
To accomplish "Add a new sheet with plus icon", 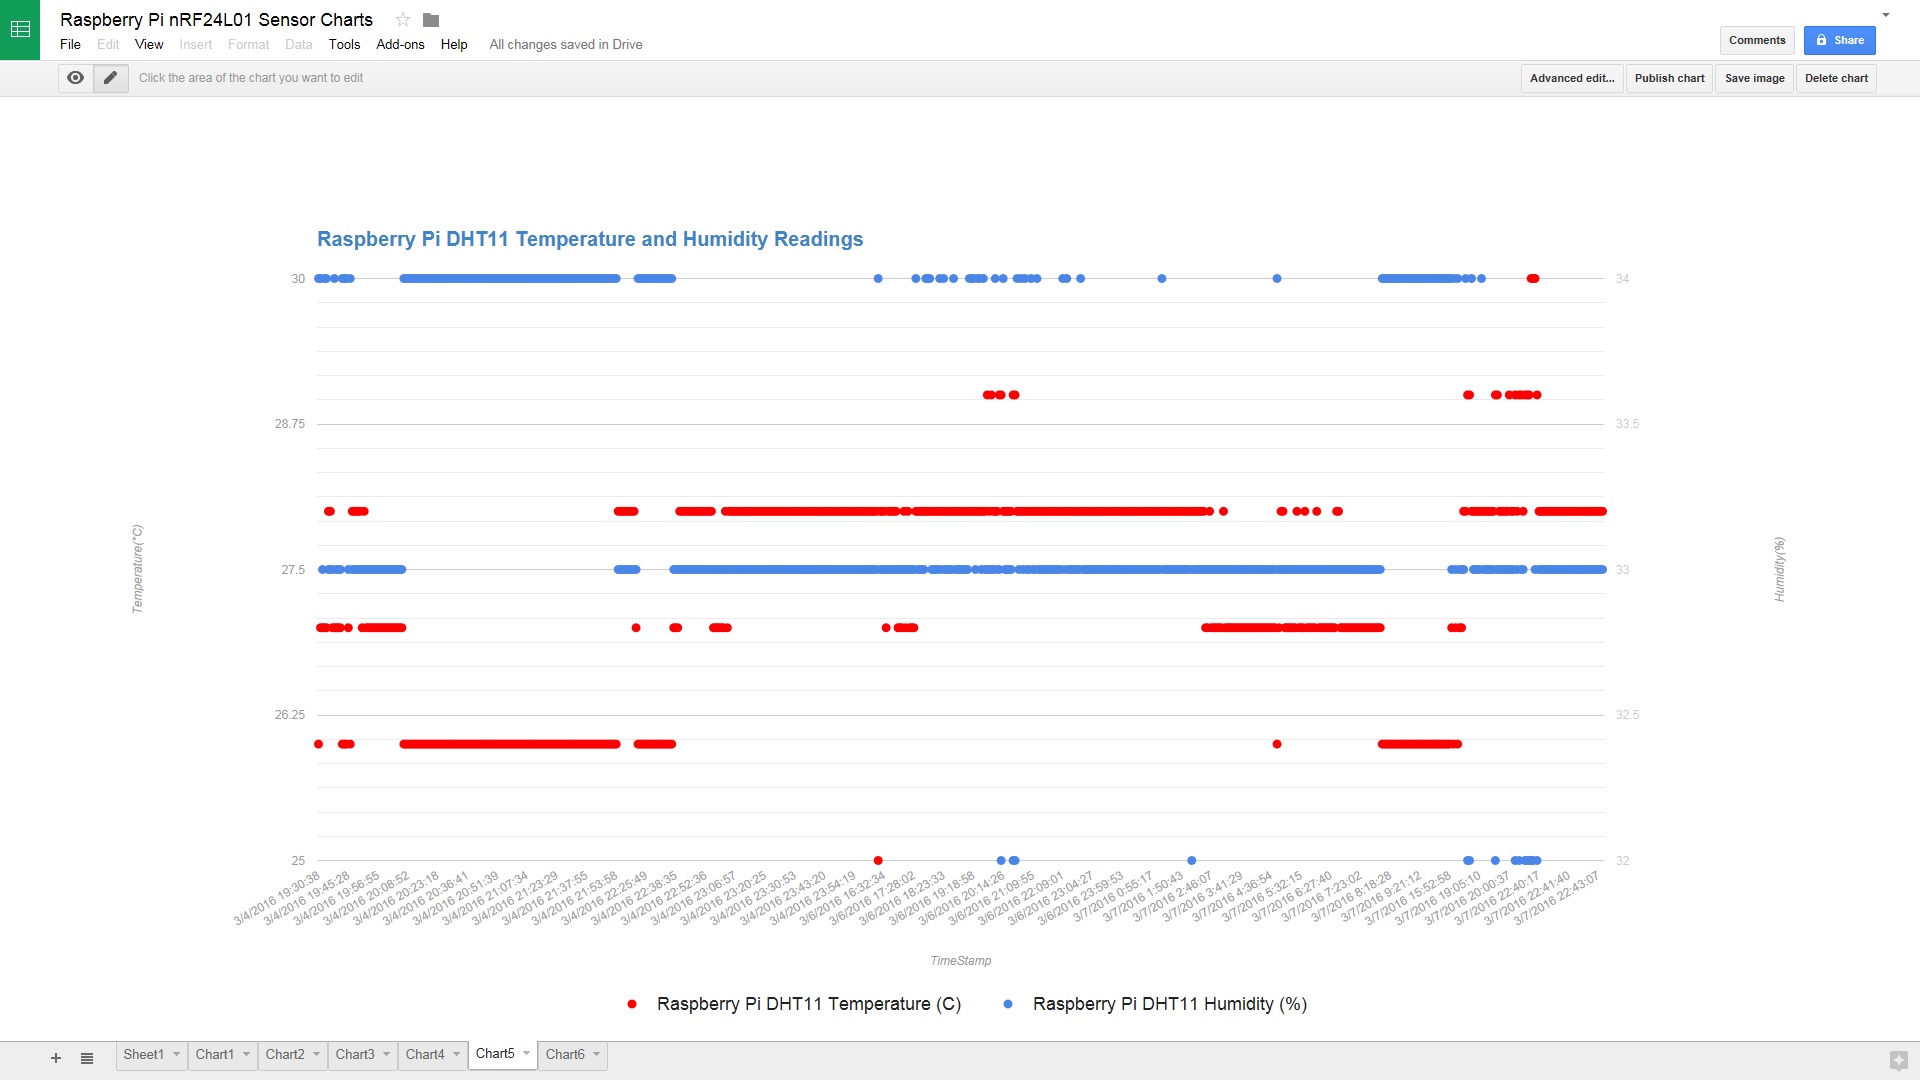I will [56, 1058].
